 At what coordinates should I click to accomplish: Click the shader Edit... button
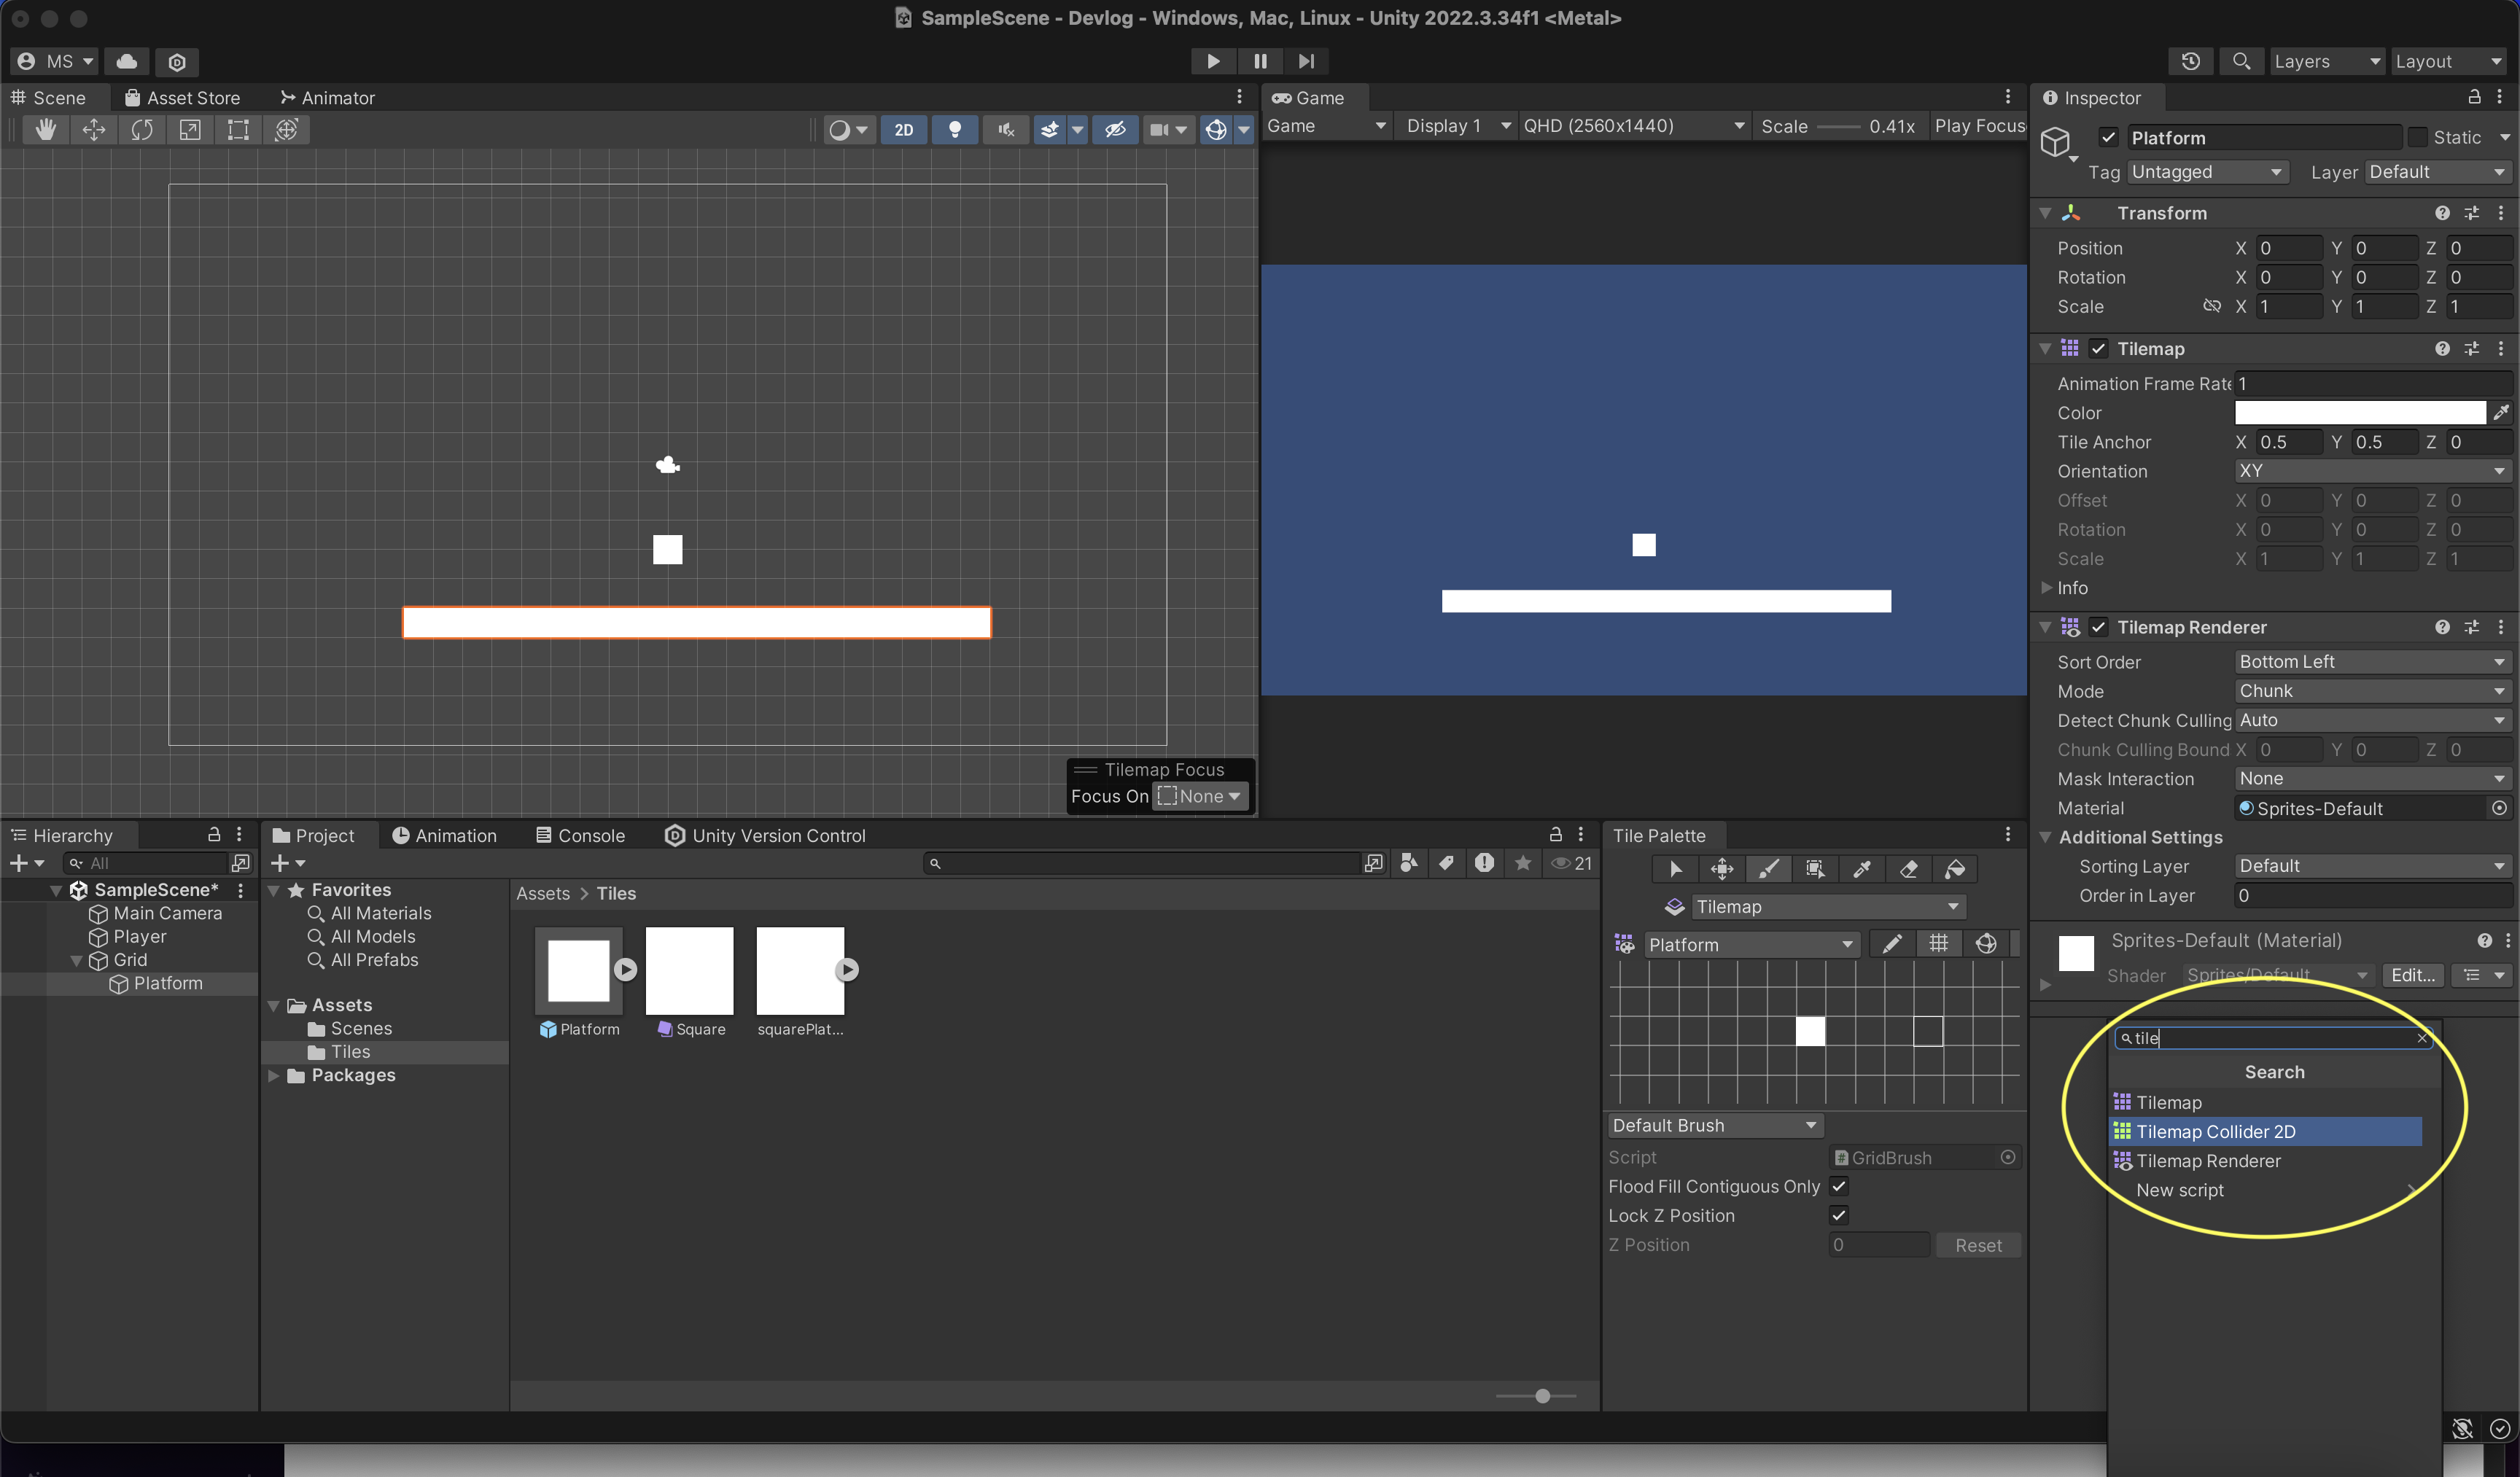click(x=2412, y=975)
